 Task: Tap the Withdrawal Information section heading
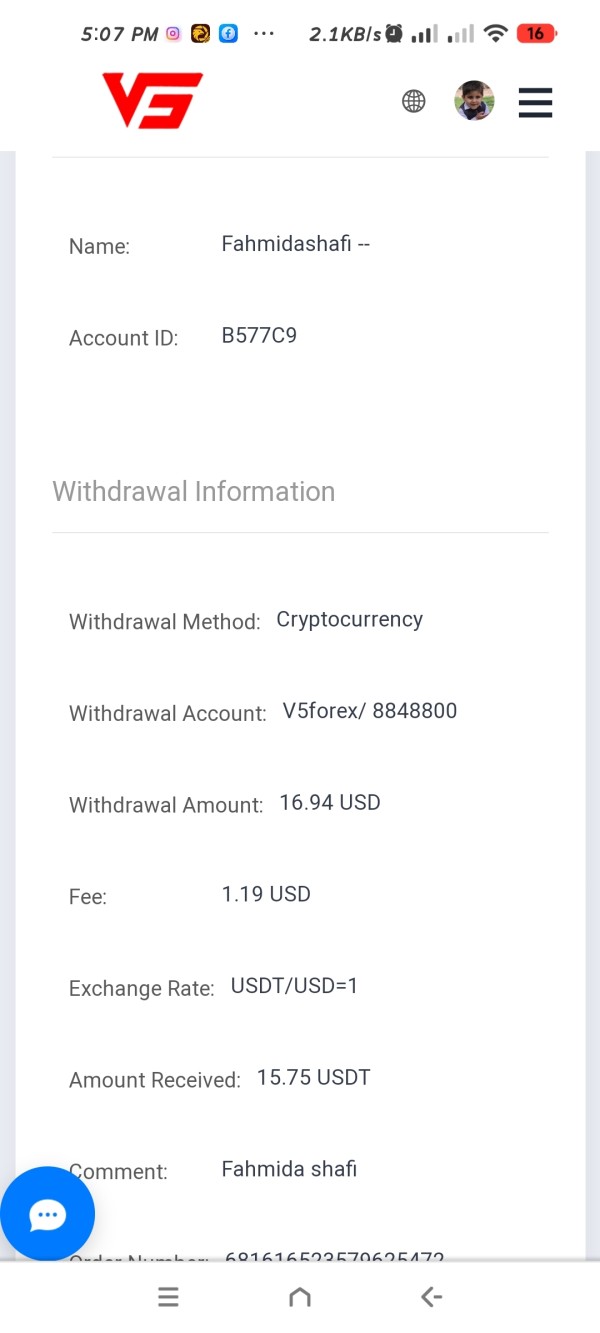194,492
